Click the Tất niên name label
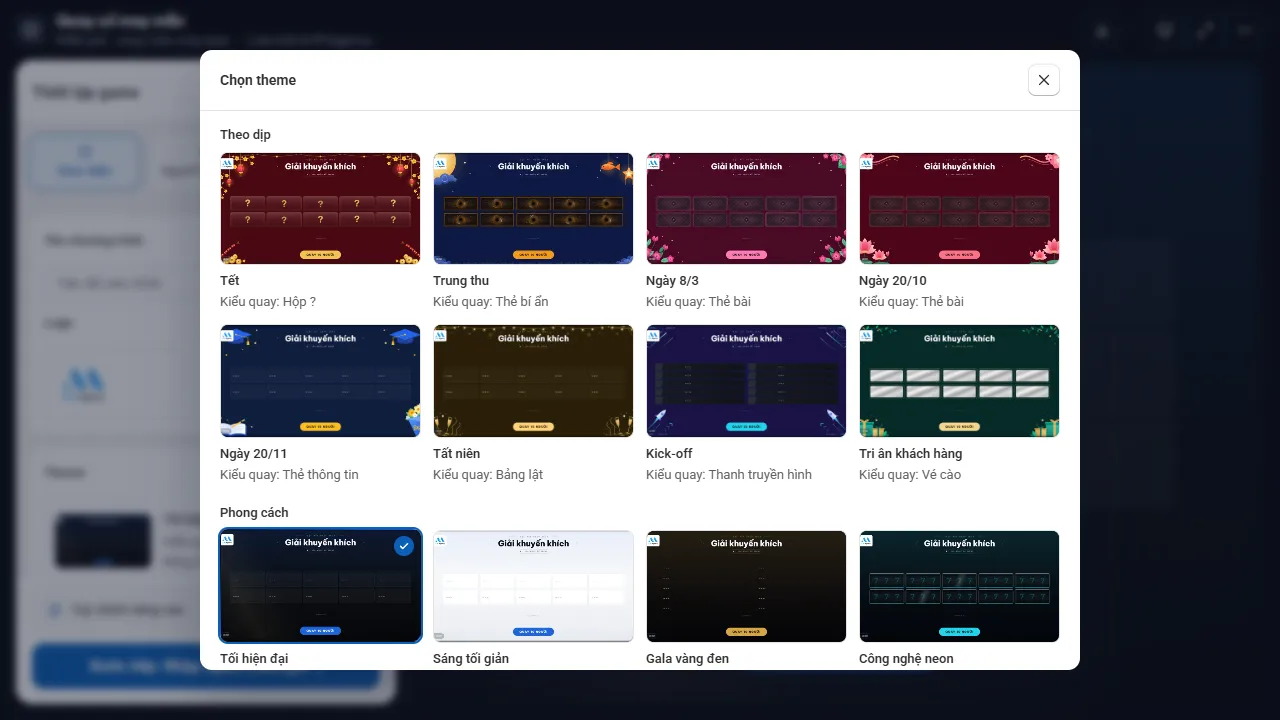 (x=457, y=454)
